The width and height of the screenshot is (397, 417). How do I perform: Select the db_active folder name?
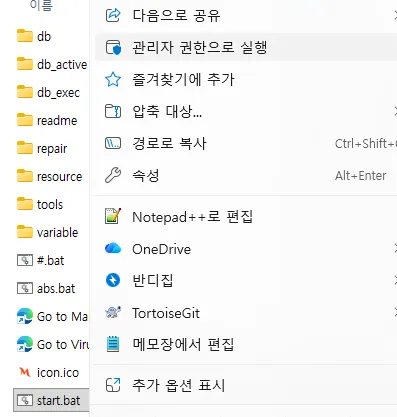[62, 64]
